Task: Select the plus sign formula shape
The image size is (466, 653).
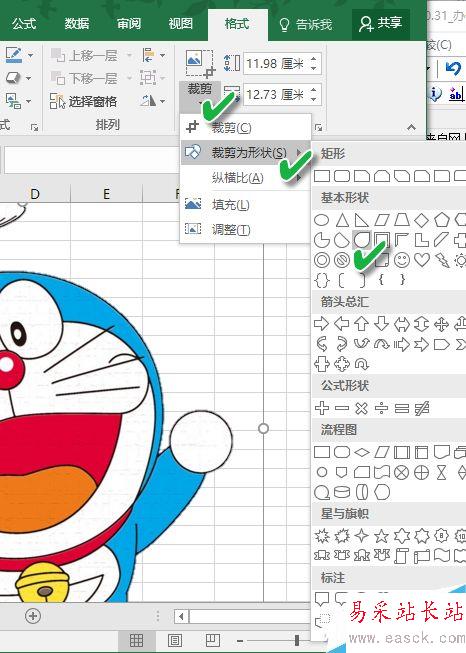Action: pos(321,408)
